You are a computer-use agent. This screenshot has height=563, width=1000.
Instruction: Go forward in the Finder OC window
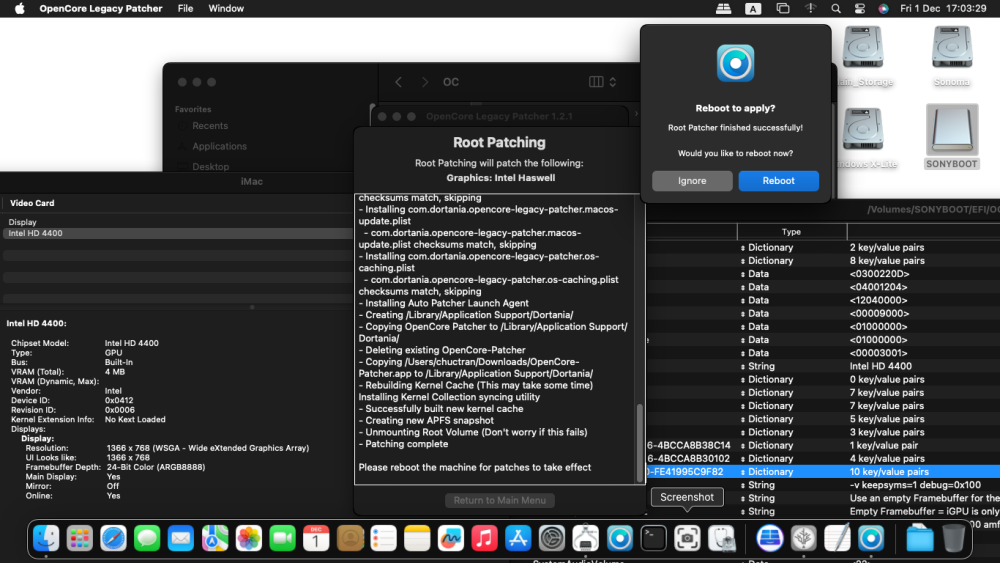point(425,82)
